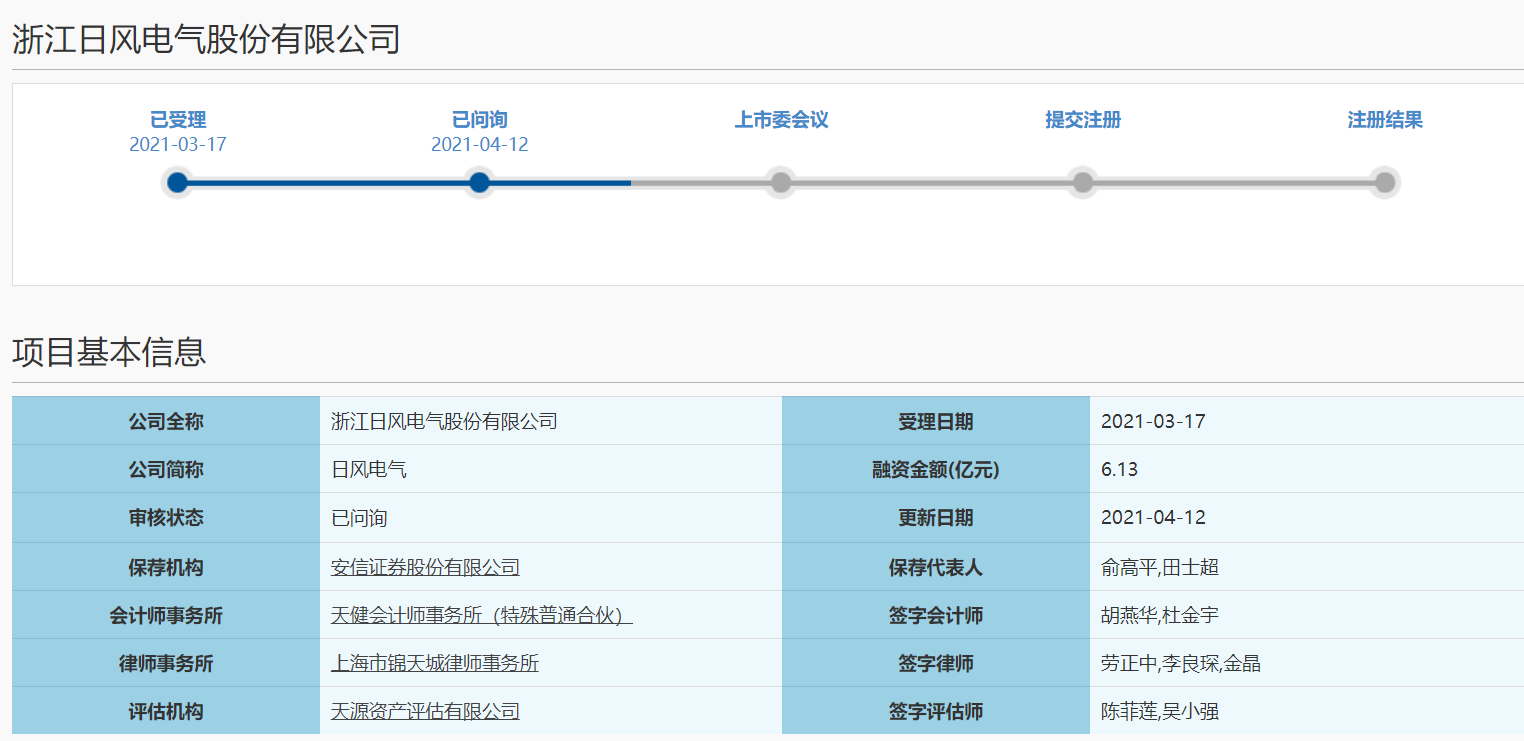
Task: Click the 注册结果 stage label
Action: click(1383, 119)
